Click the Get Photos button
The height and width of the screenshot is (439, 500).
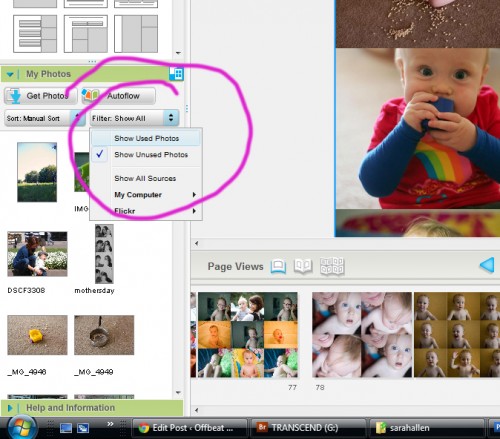click(x=40, y=96)
